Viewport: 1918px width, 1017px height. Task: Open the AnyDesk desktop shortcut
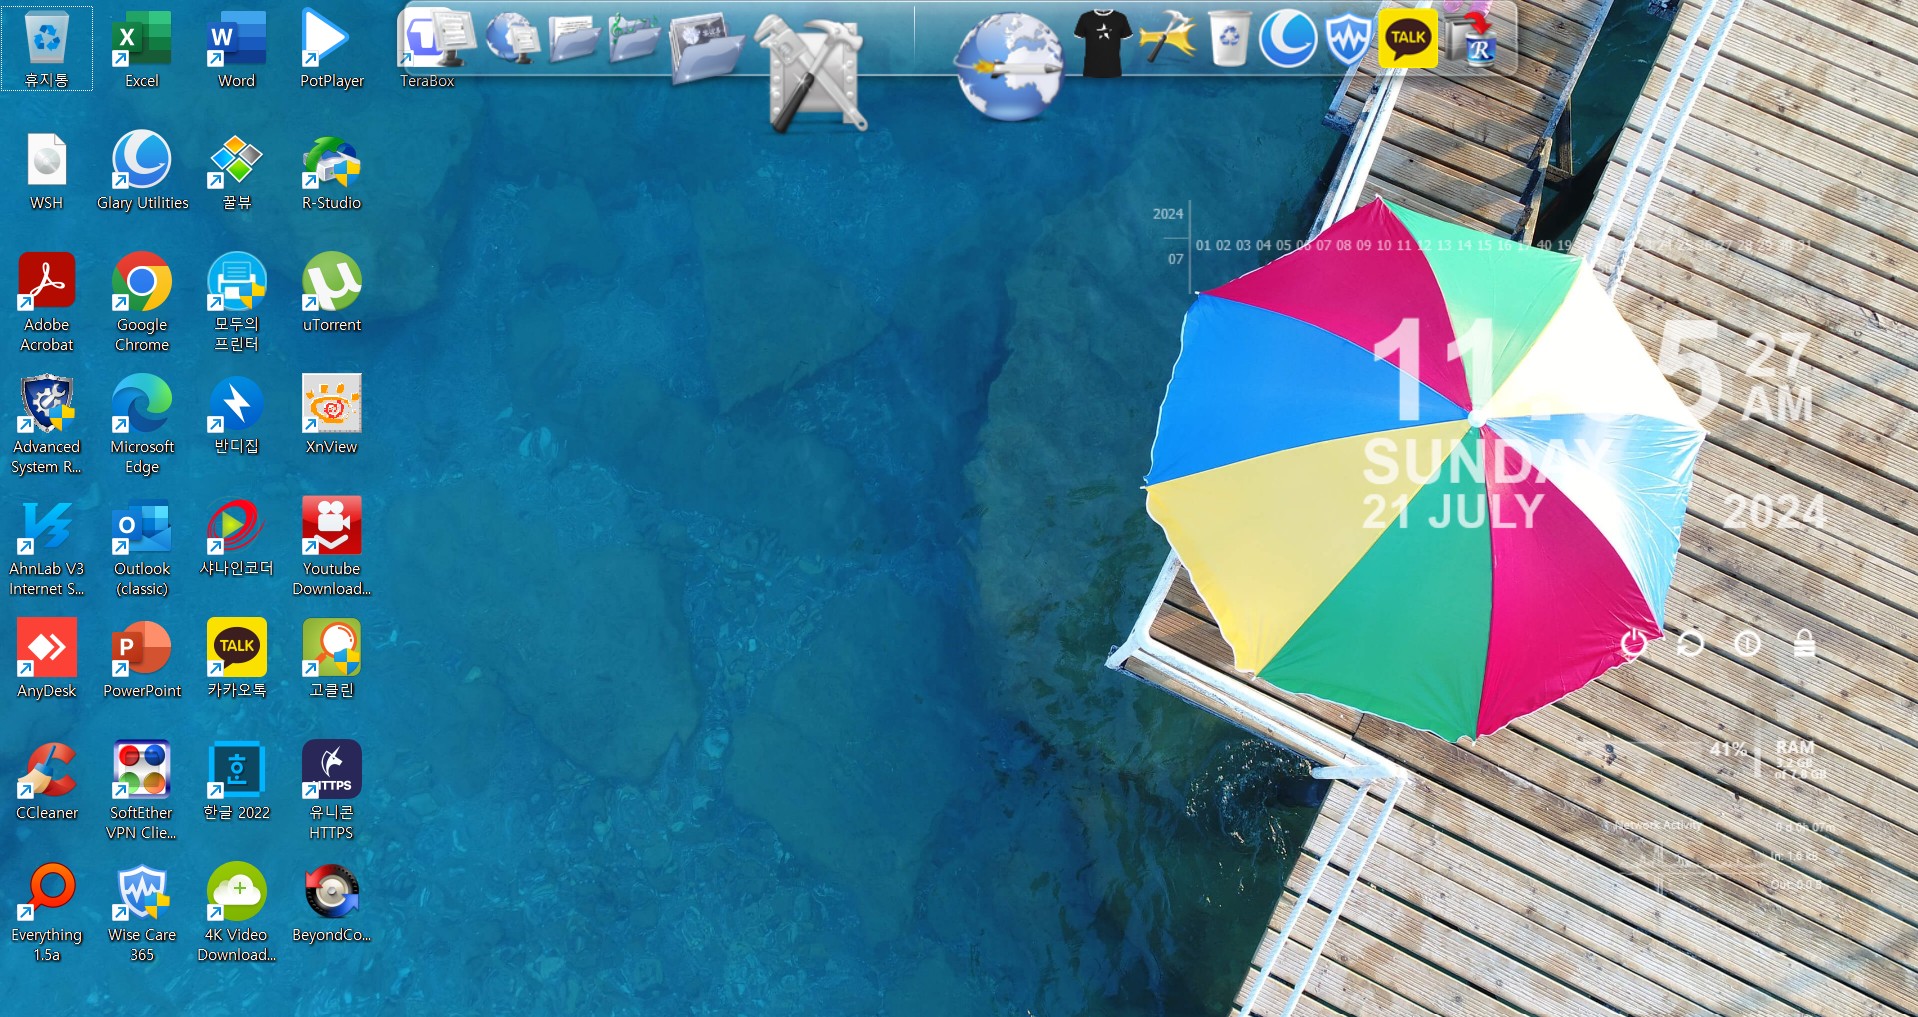click(x=47, y=658)
